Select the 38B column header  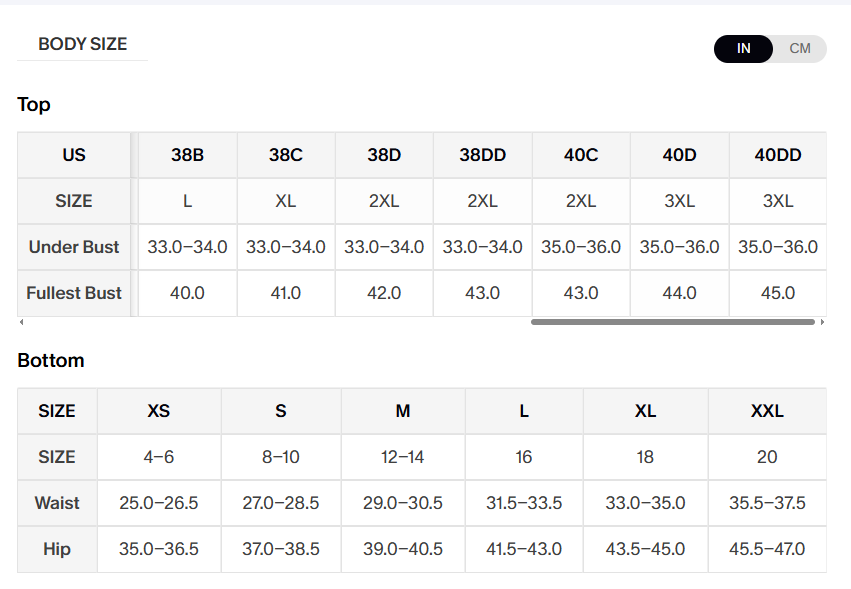(x=188, y=155)
